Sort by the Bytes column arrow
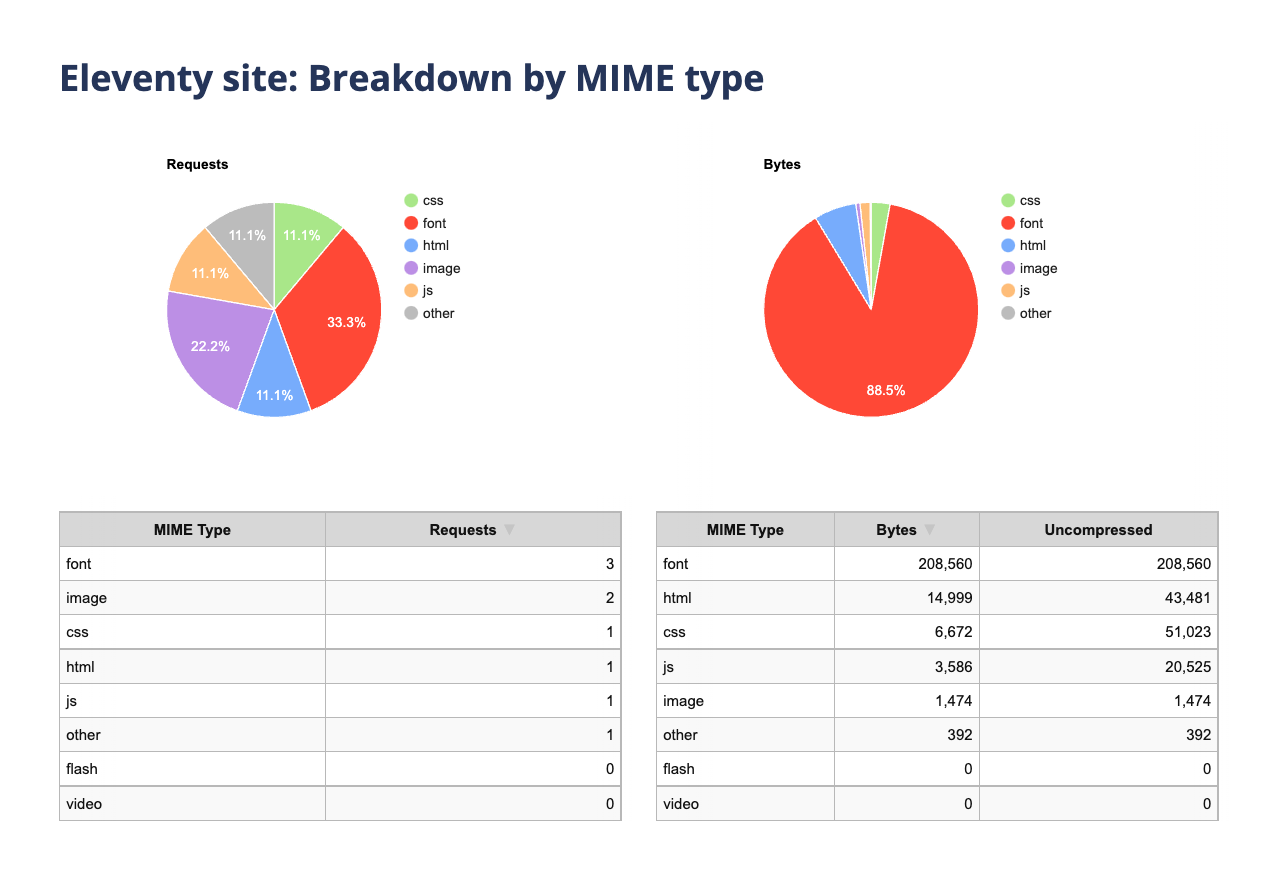The image size is (1287, 879). coord(929,530)
